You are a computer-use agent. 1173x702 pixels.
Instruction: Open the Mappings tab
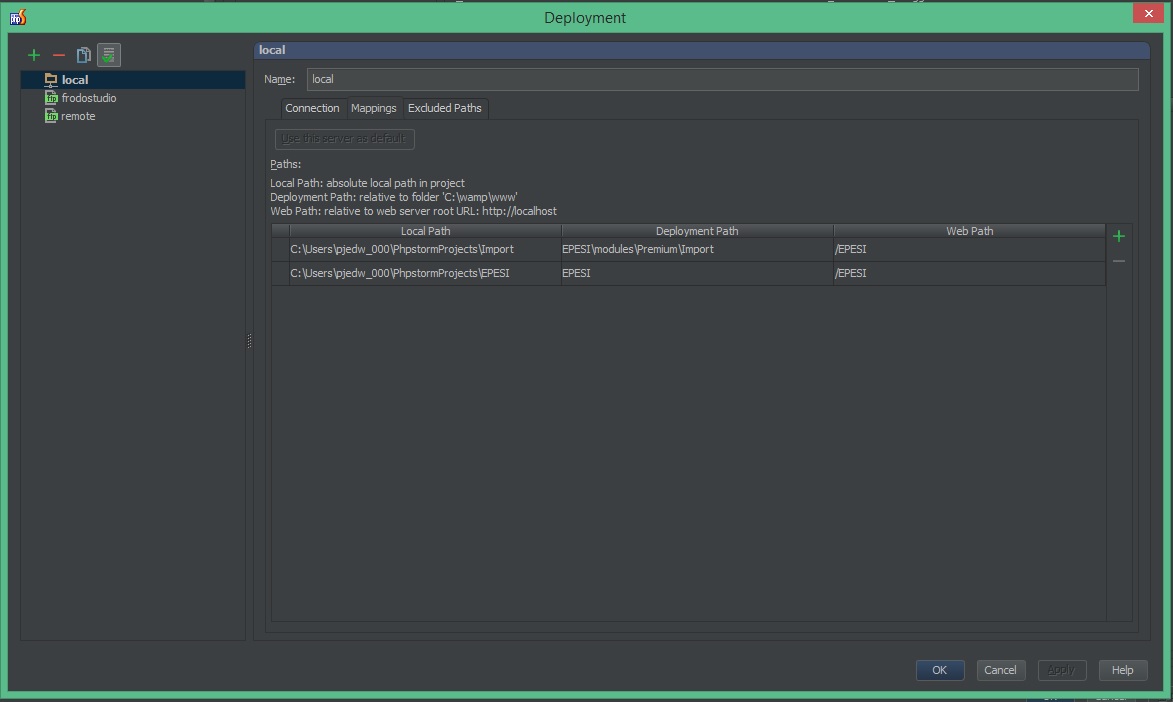tap(373, 108)
